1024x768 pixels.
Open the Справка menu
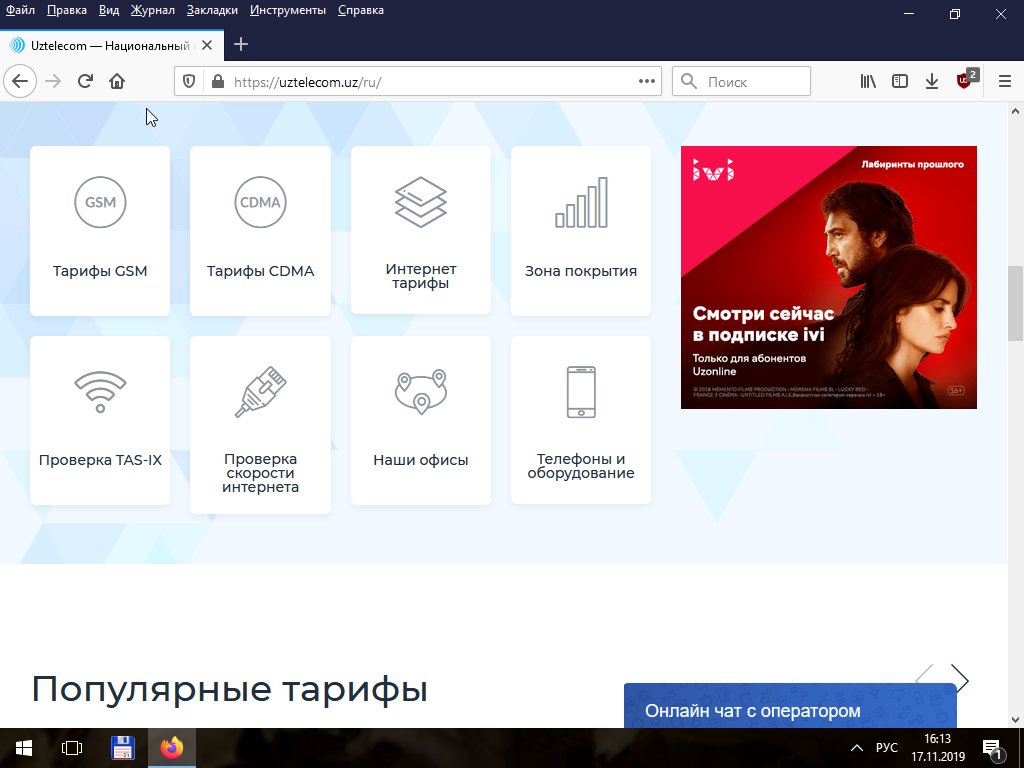(360, 10)
